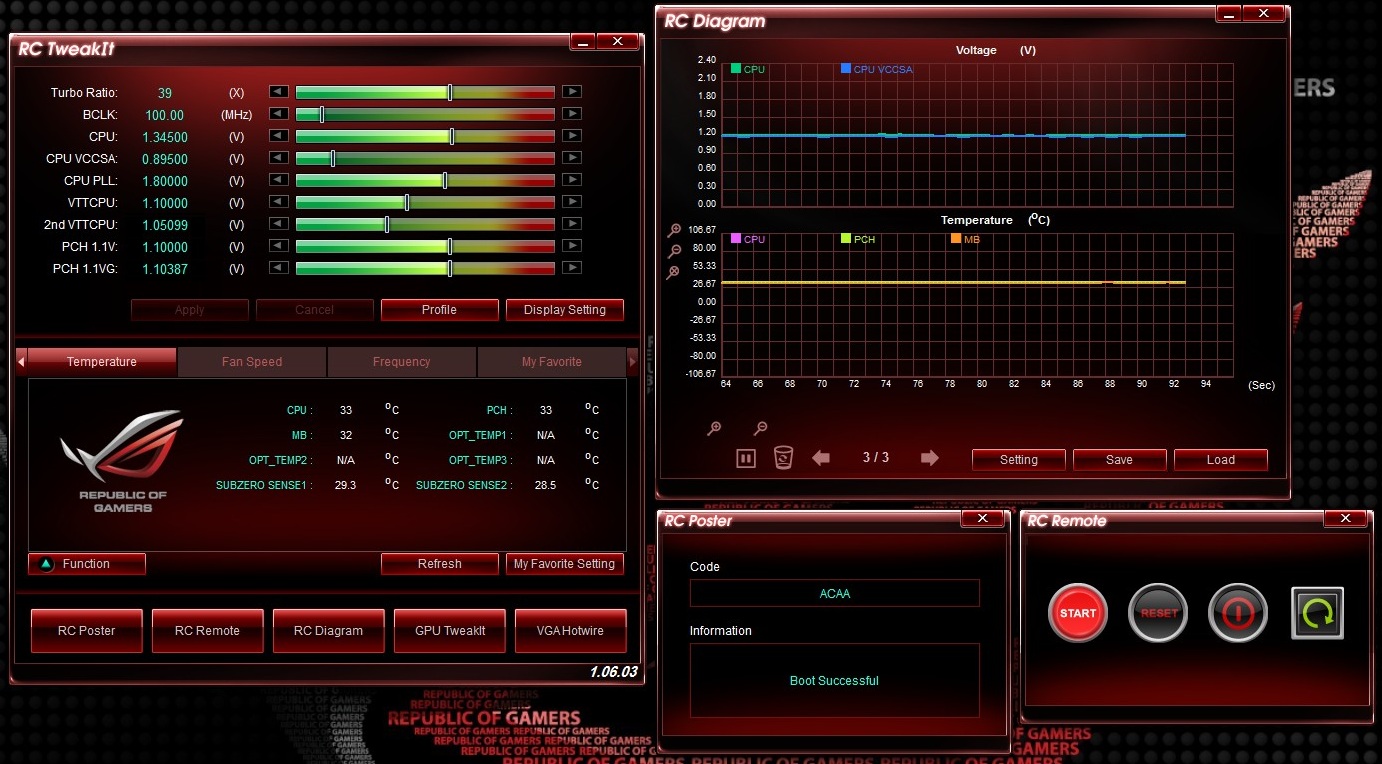
Task: Click the green reboot arrow icon in RC Remote
Action: [x=1317, y=613]
